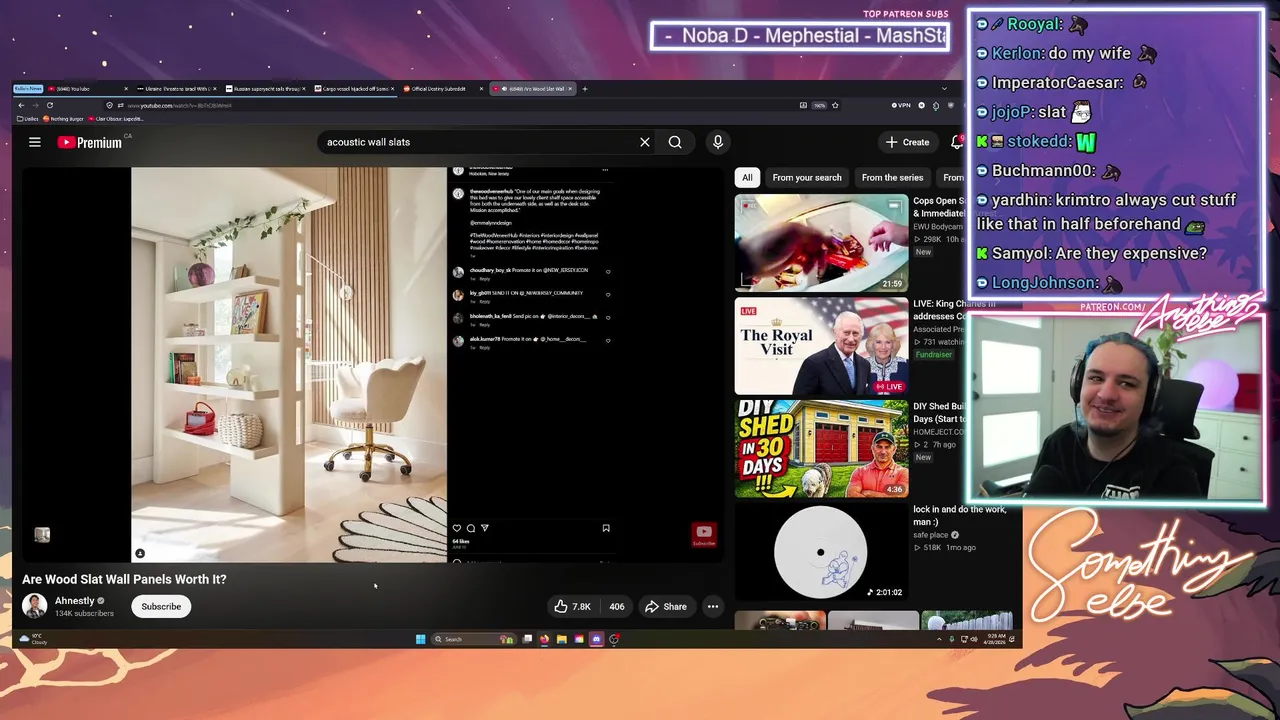Click the taskbar clock showing 9:28 AM
Viewport: 1280px width, 720px height.
click(997, 639)
